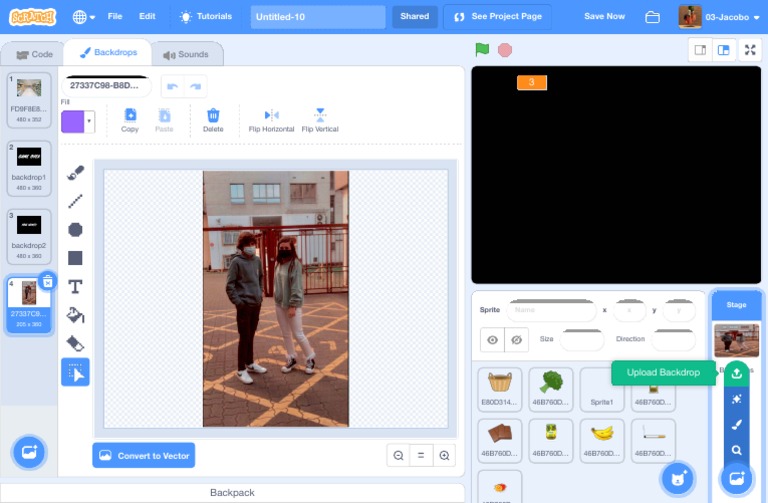This screenshot has width=768, height=503.
Task: Select the backdrop1 thumbnail
Action: 29,164
